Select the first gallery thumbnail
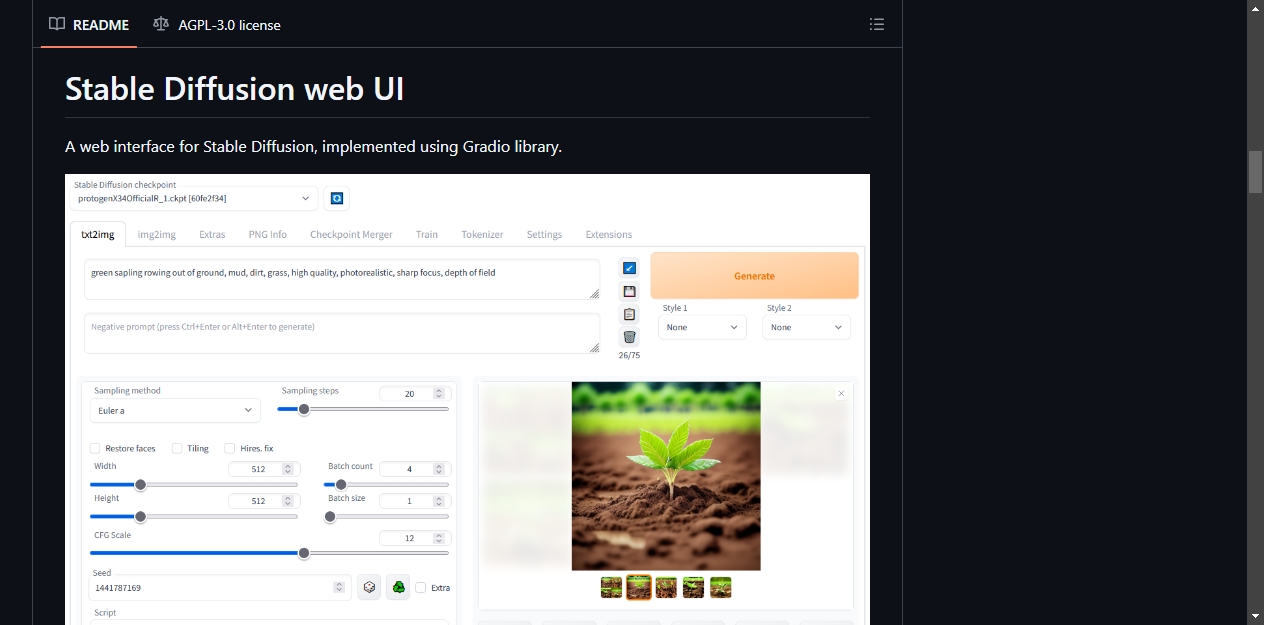Screen dimensions: 1264x625 [x=612, y=587]
